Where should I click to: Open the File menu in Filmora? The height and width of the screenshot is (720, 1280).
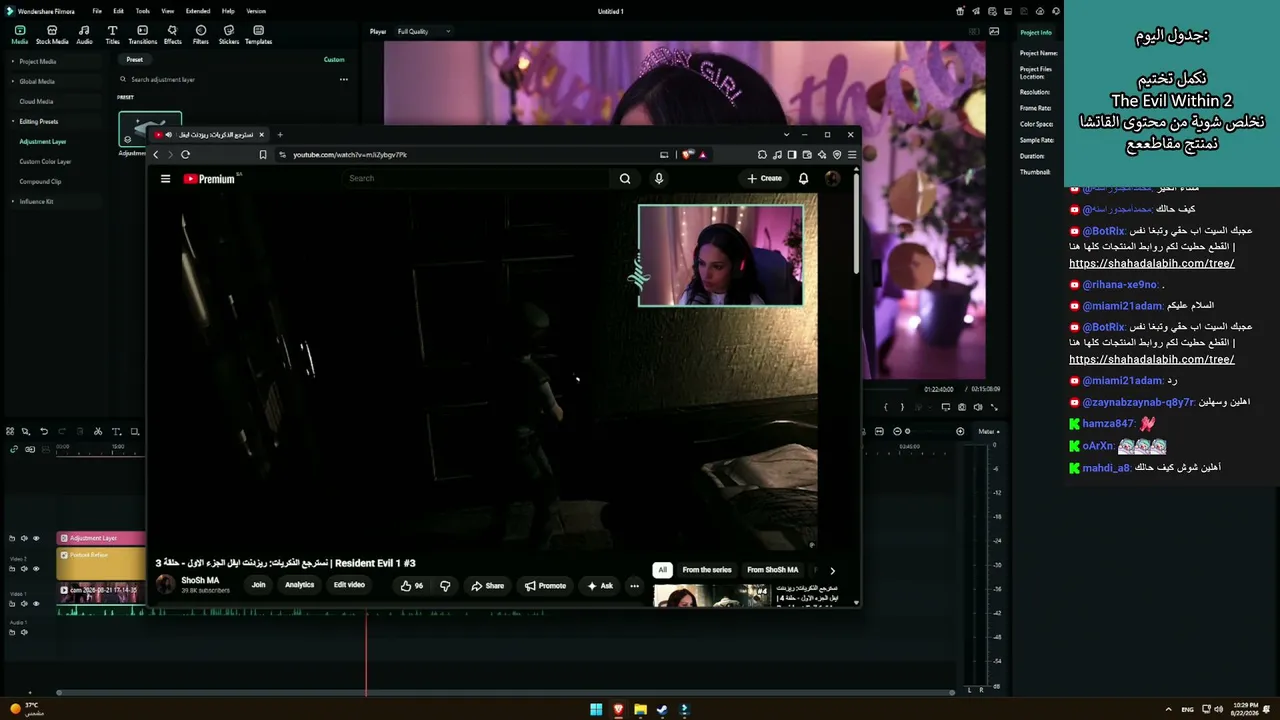pos(97,11)
